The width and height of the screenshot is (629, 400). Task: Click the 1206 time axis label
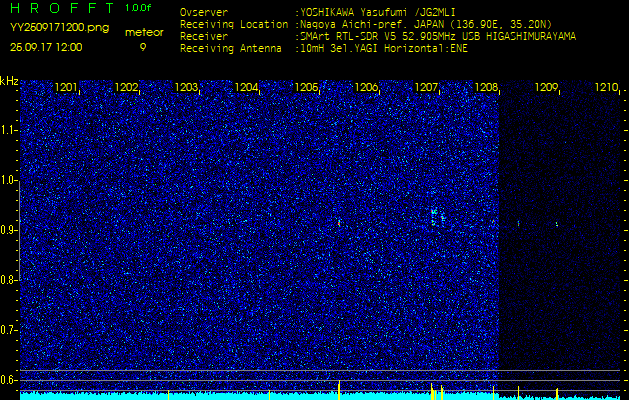click(x=366, y=87)
